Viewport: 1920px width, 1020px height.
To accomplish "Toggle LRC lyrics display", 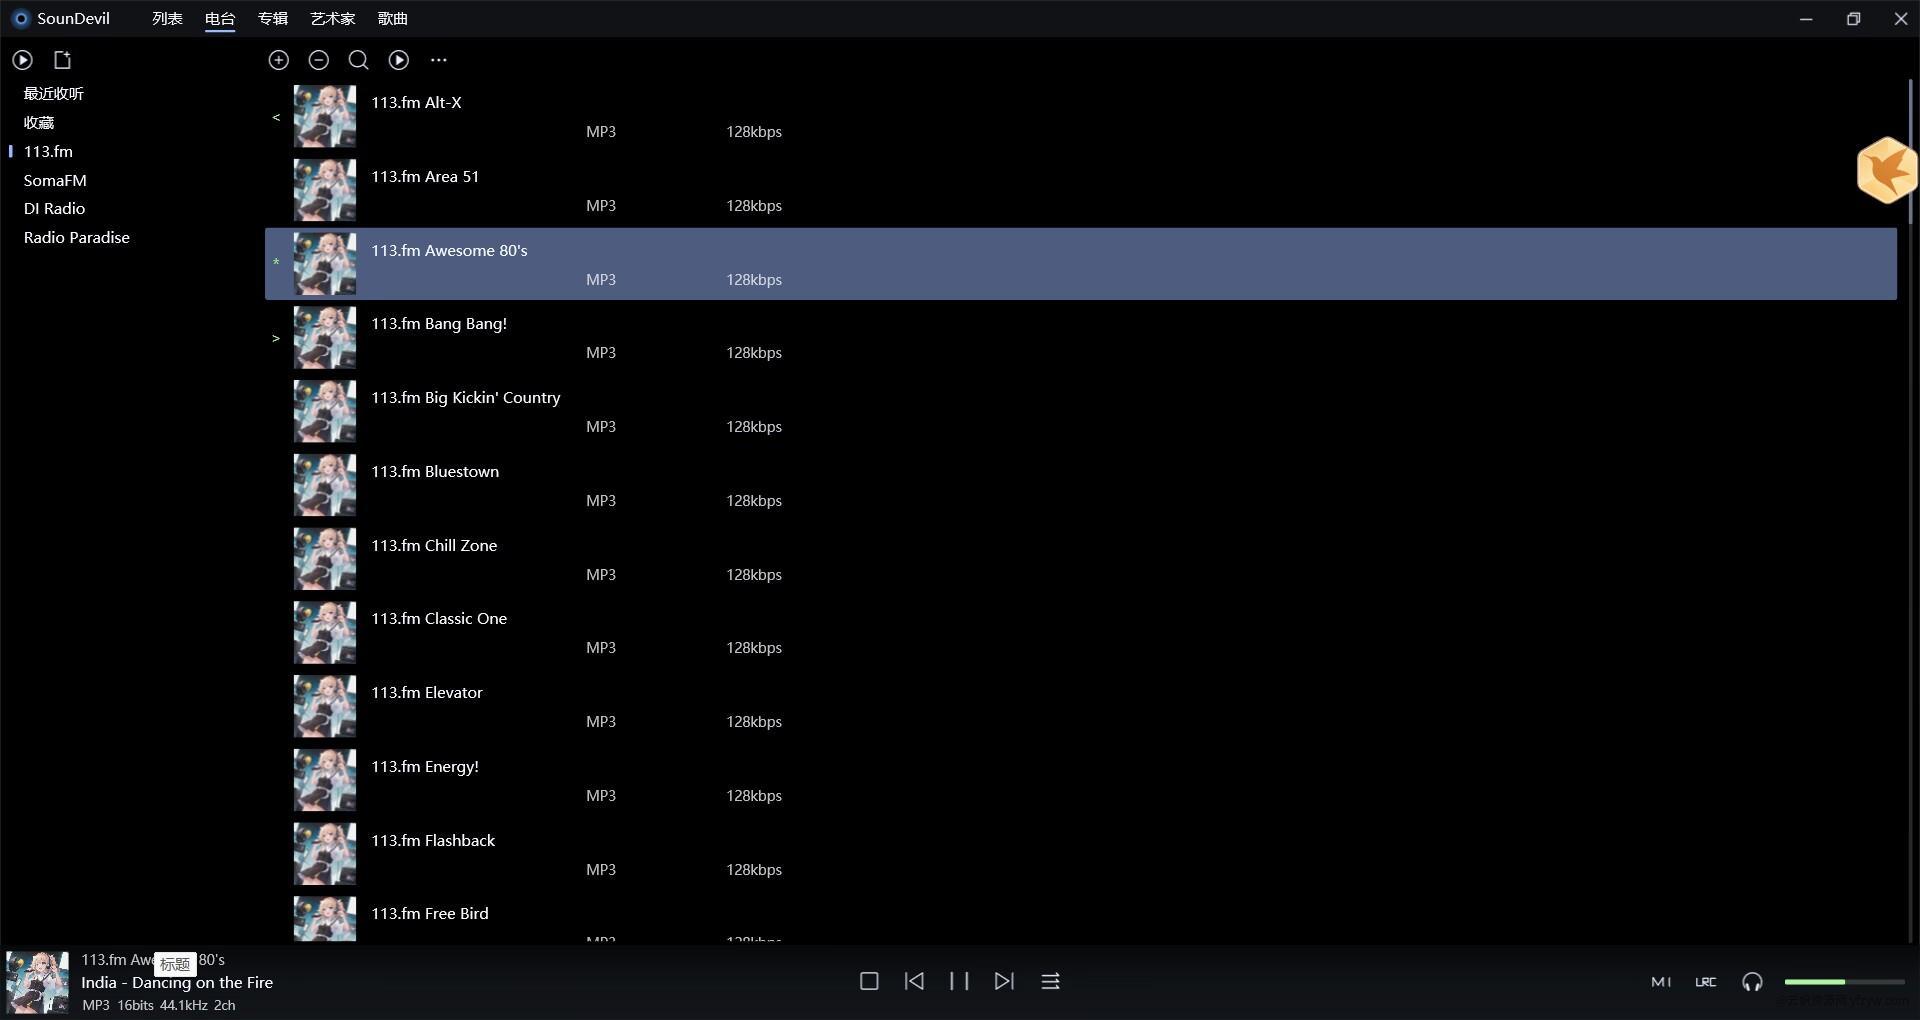I will 1706,982.
